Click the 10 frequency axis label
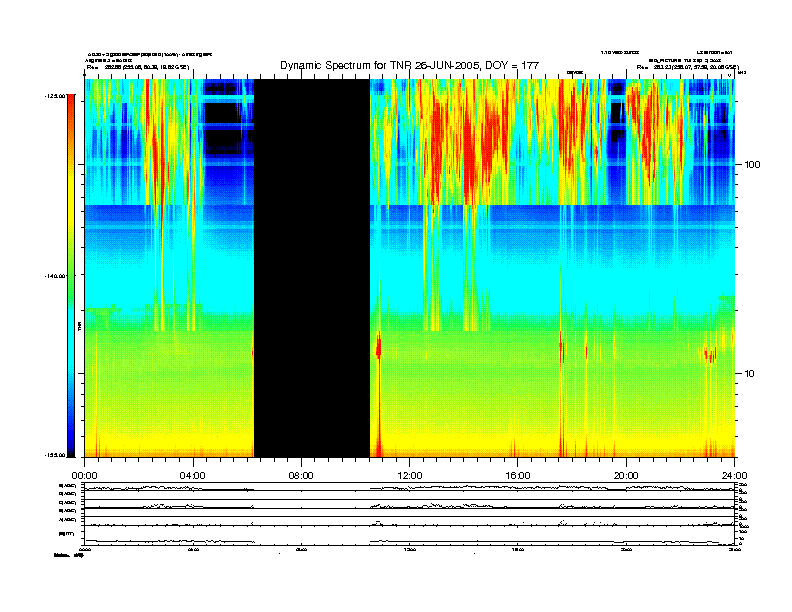 750,374
